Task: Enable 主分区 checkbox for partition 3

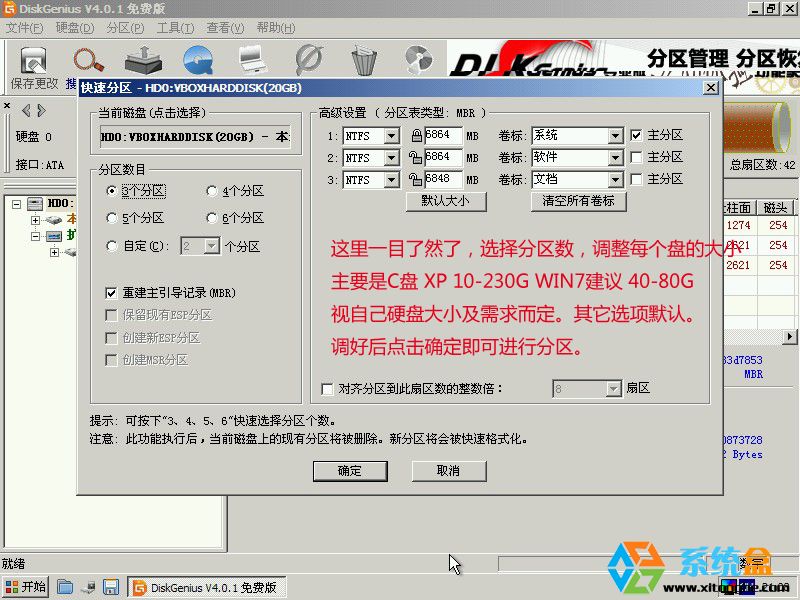Action: coord(636,179)
